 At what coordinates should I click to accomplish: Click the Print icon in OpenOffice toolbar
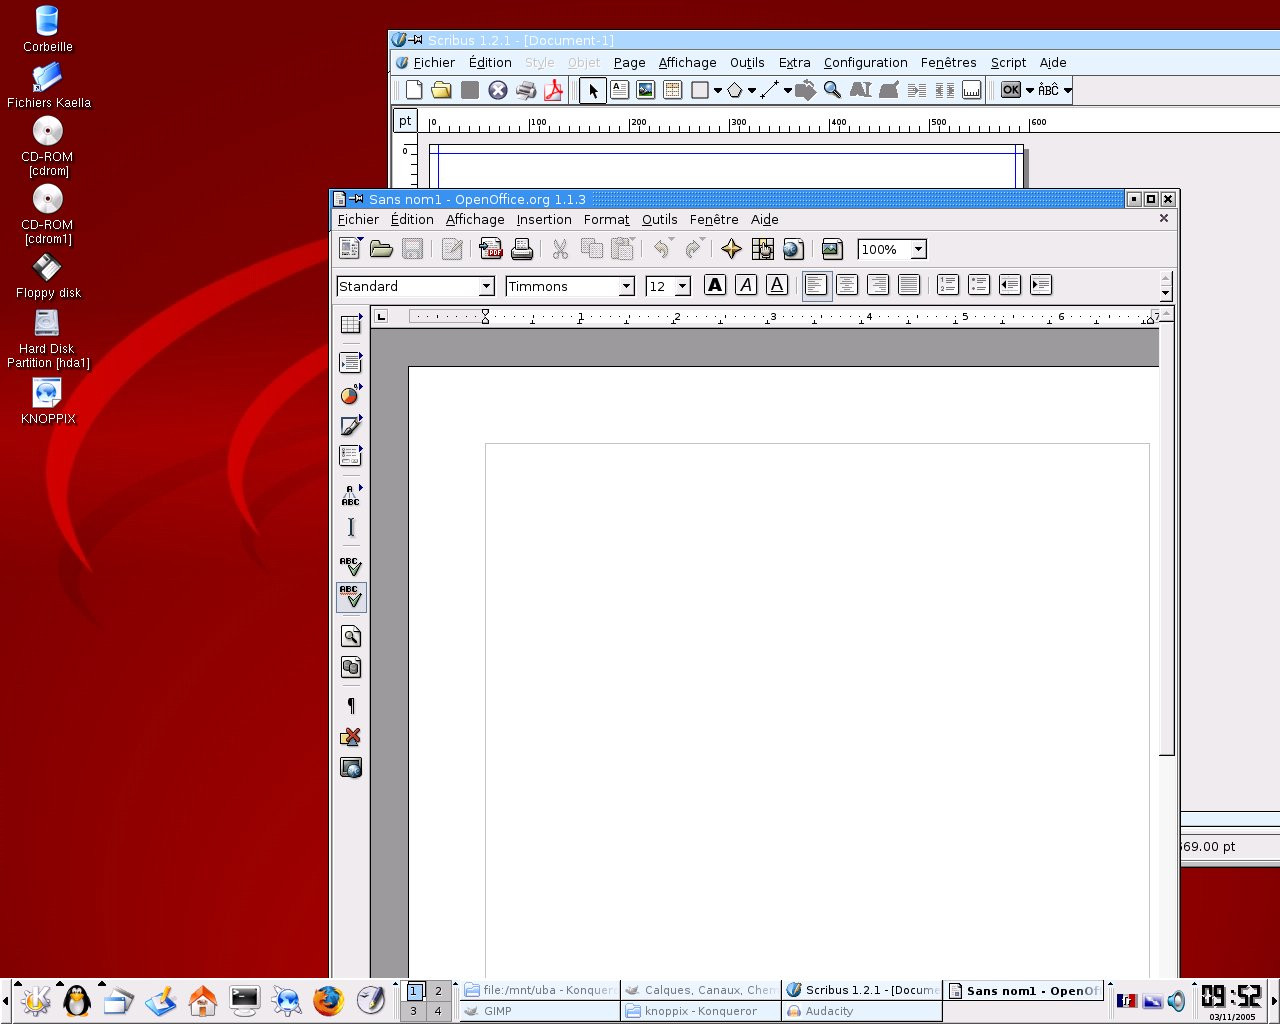pyautogui.click(x=522, y=249)
